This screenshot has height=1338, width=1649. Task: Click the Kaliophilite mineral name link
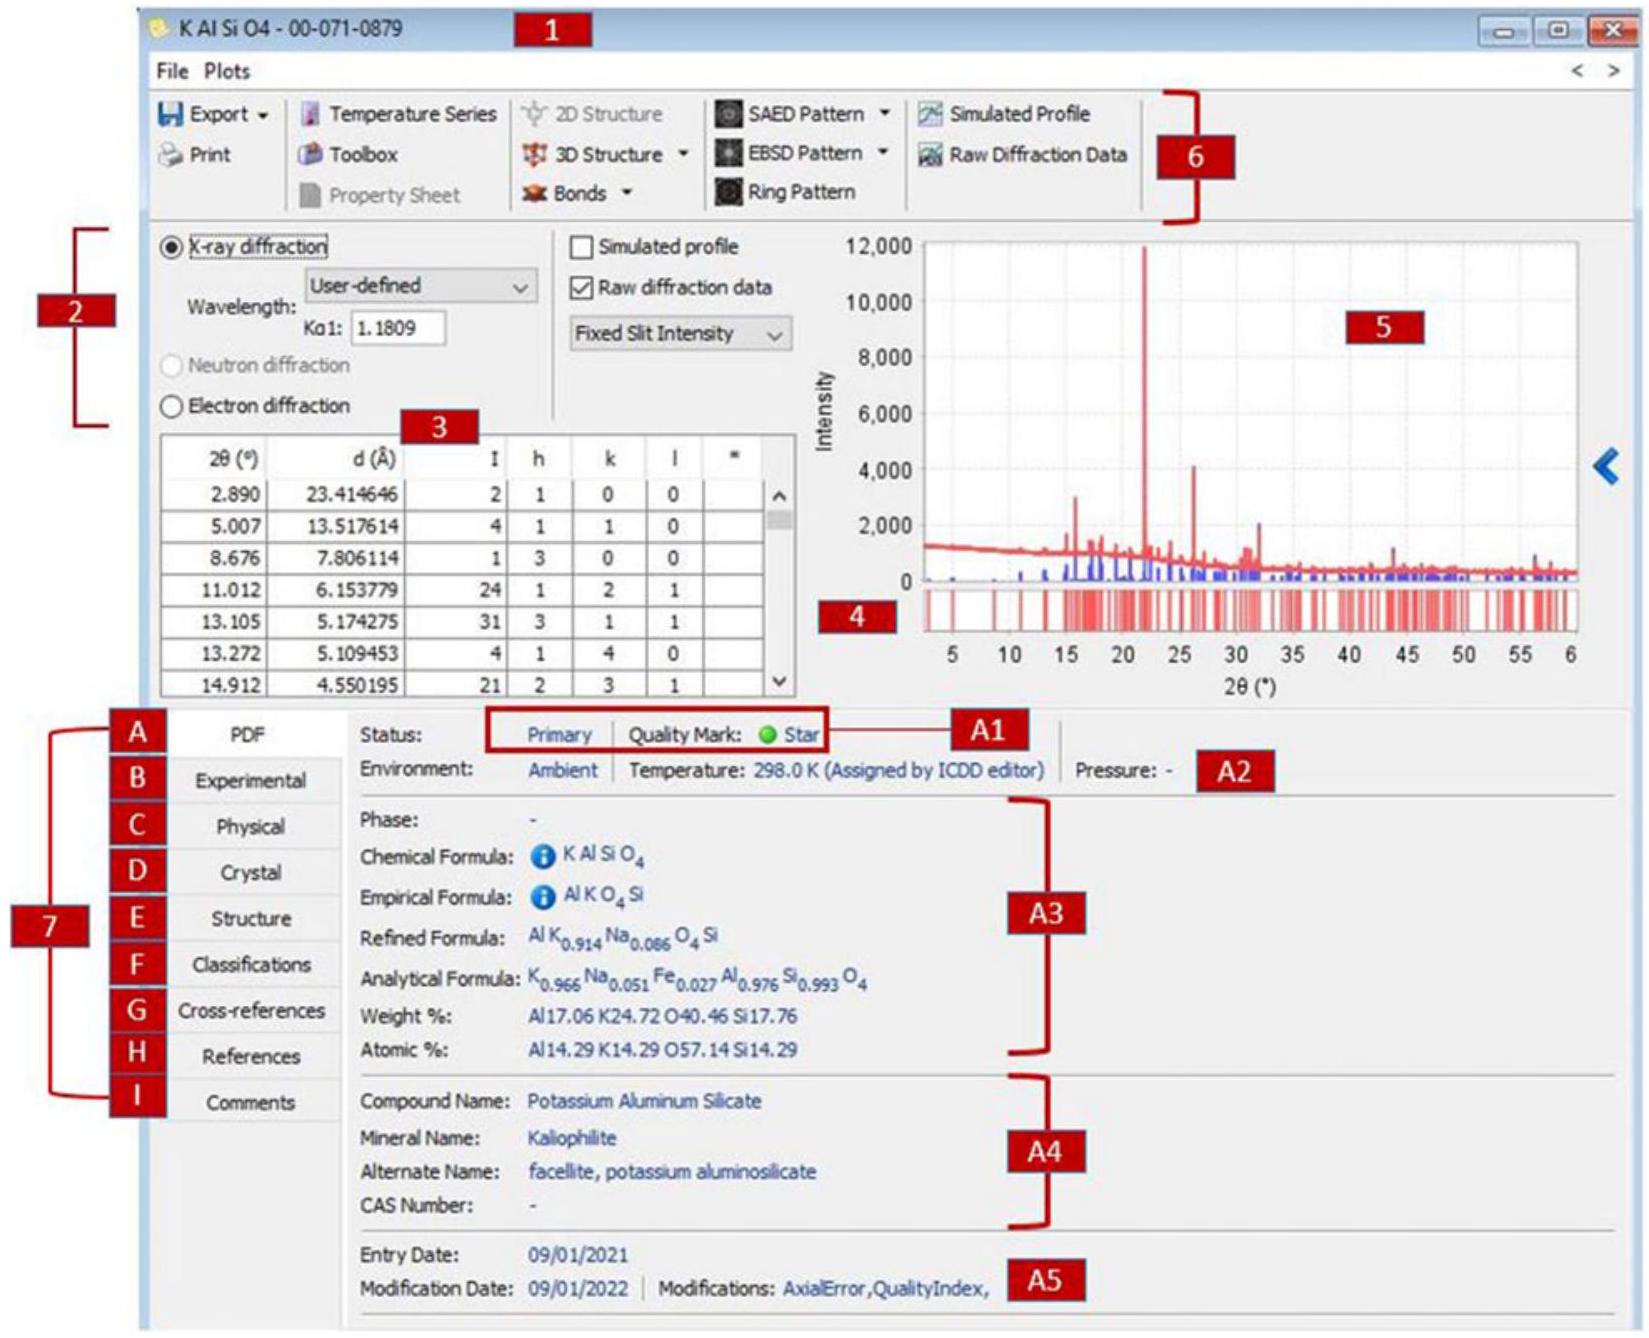(x=572, y=1138)
